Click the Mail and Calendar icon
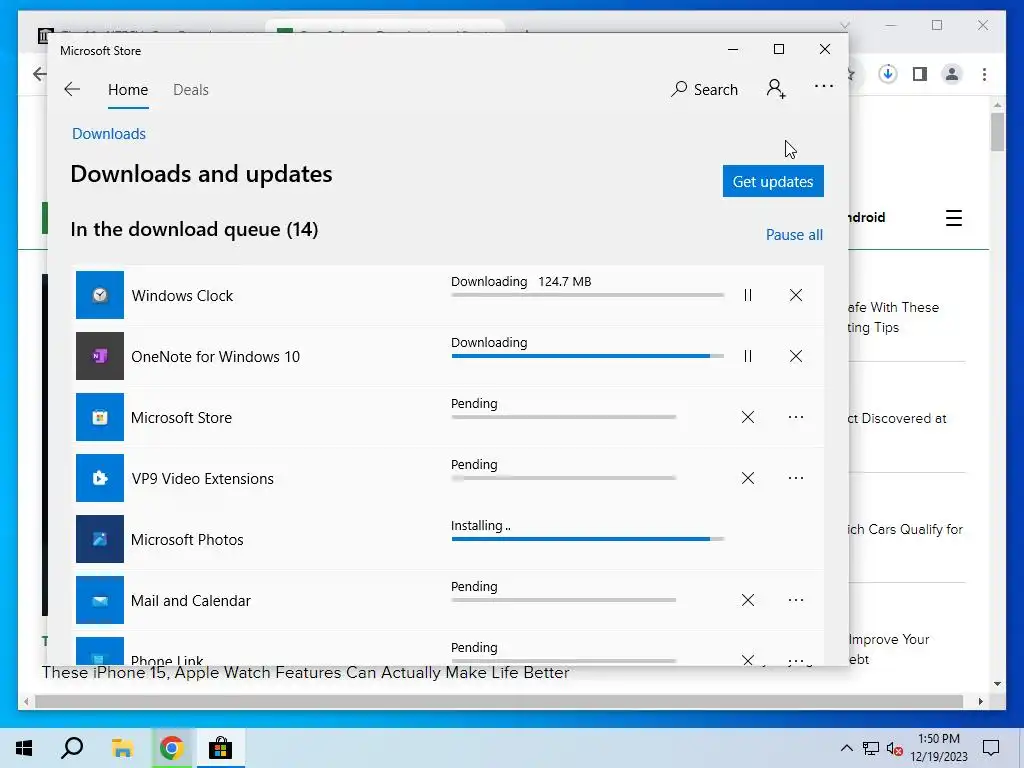Viewport: 1024px width, 768px height. (100, 600)
